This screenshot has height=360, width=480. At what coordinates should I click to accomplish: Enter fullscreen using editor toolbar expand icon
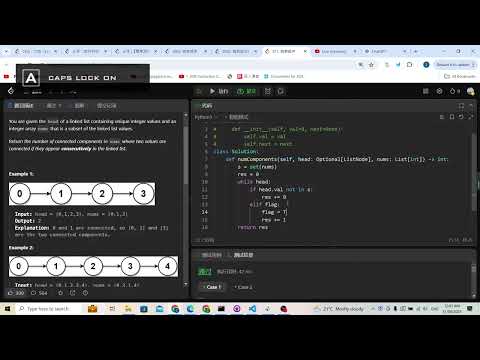pyautogui.click(x=470, y=117)
